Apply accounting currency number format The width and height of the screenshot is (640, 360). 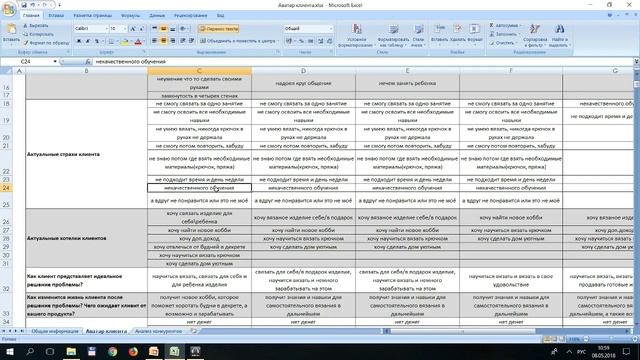289,41
